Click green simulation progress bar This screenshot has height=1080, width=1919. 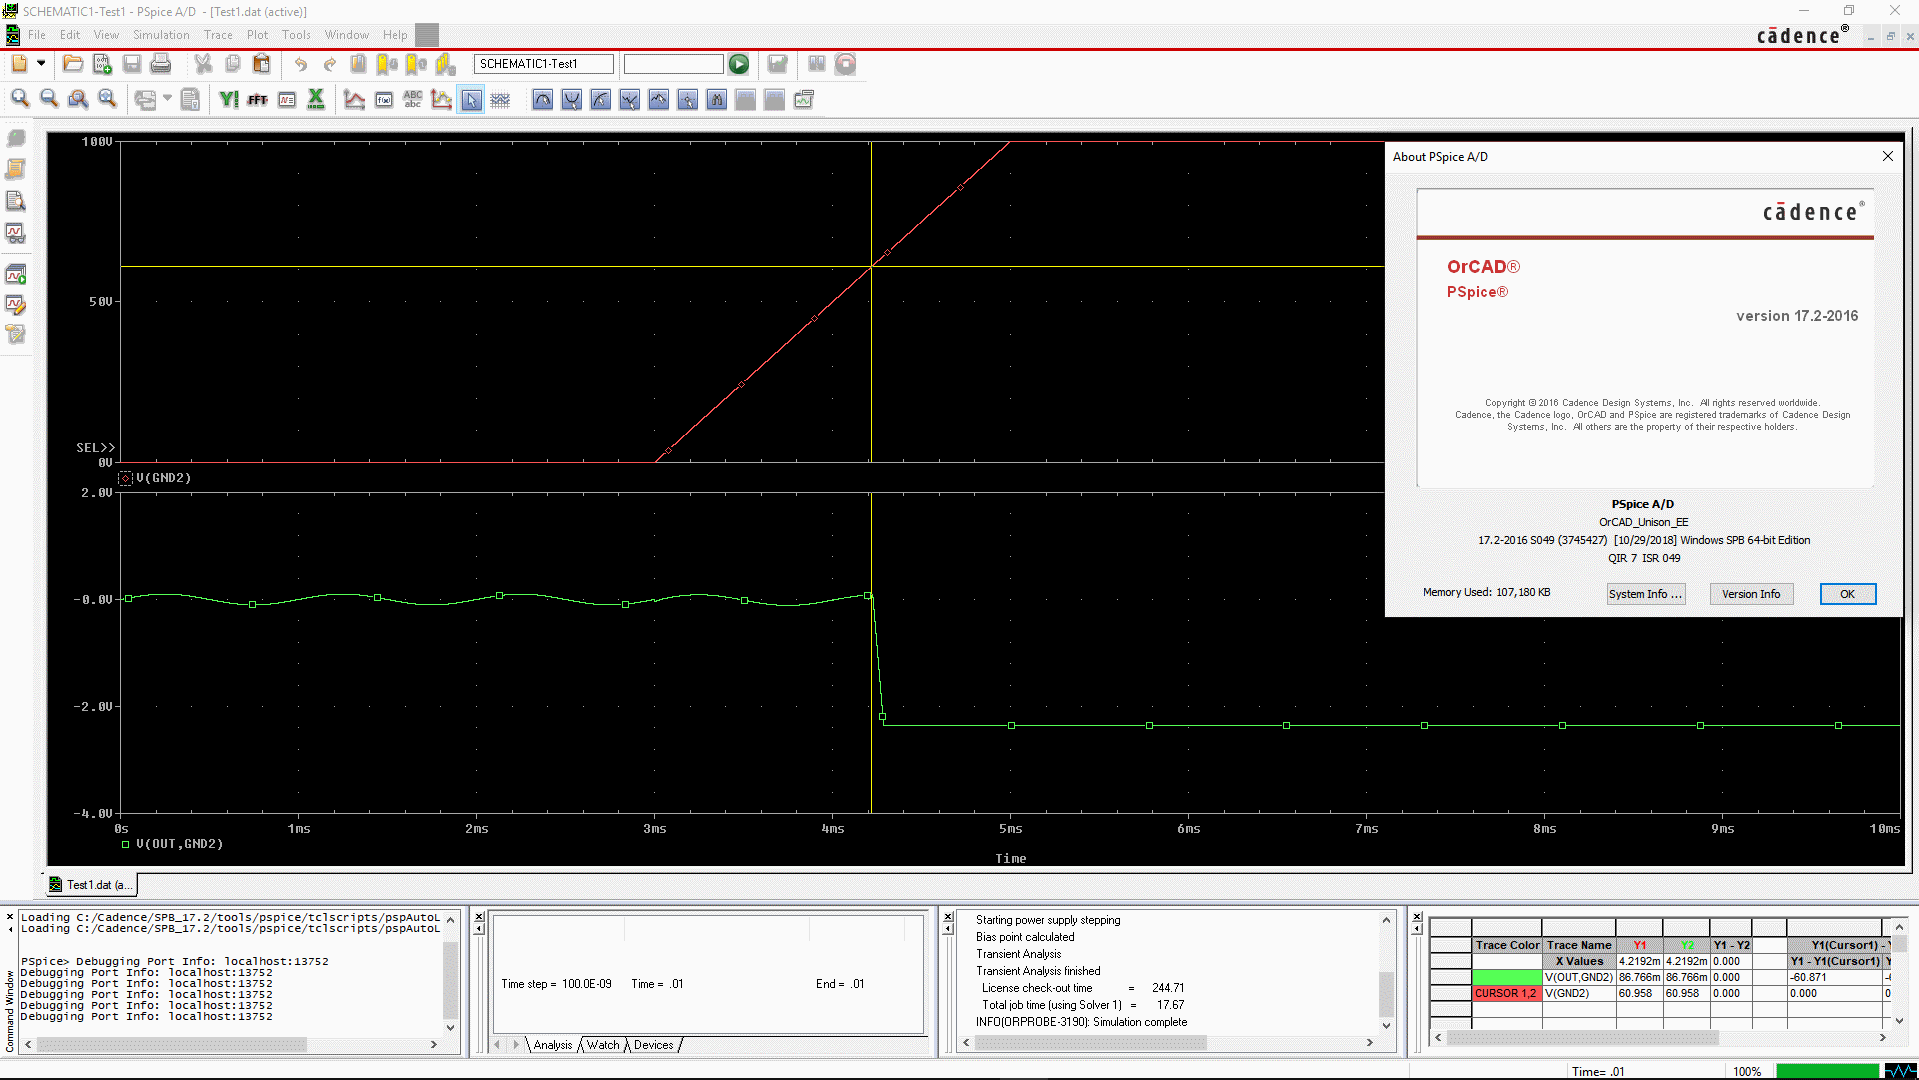coord(1827,1071)
